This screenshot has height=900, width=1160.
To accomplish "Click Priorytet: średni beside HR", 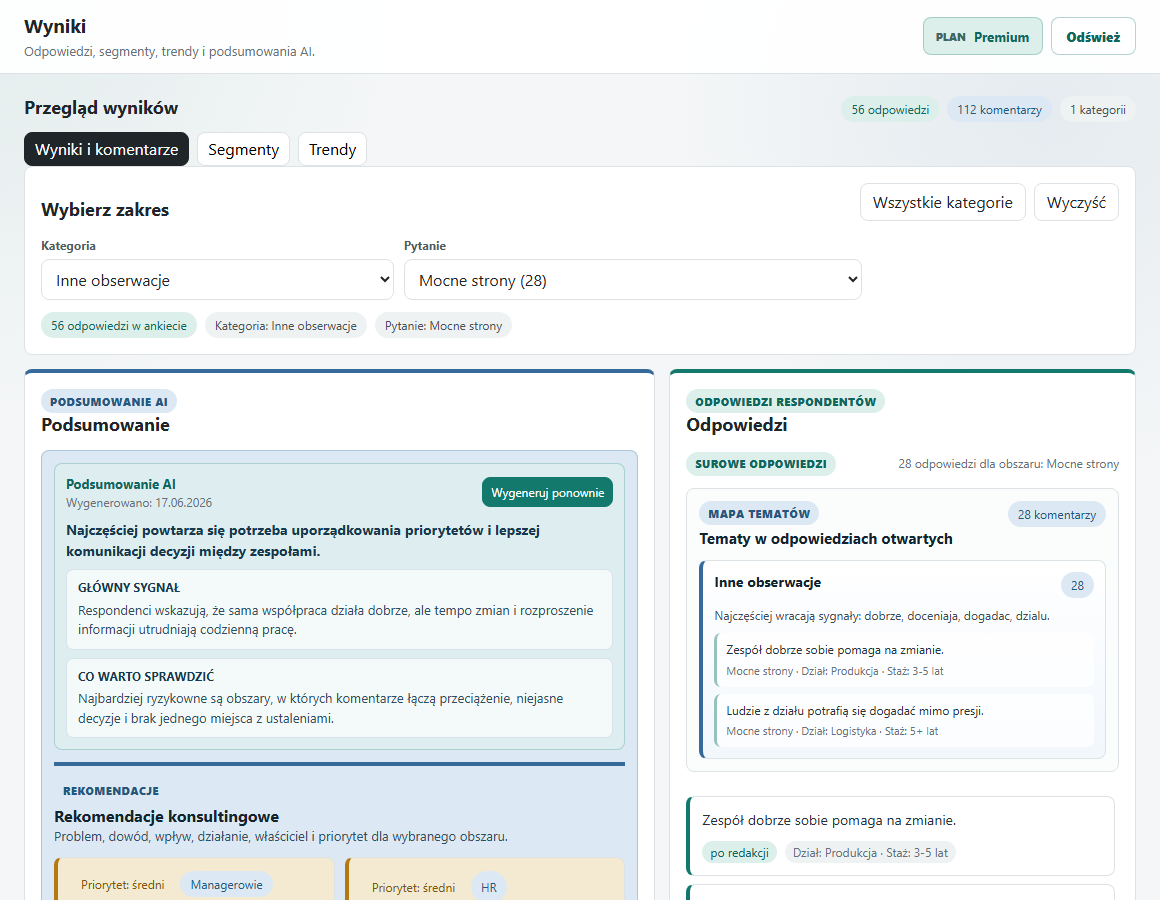I will click(x=414, y=887).
